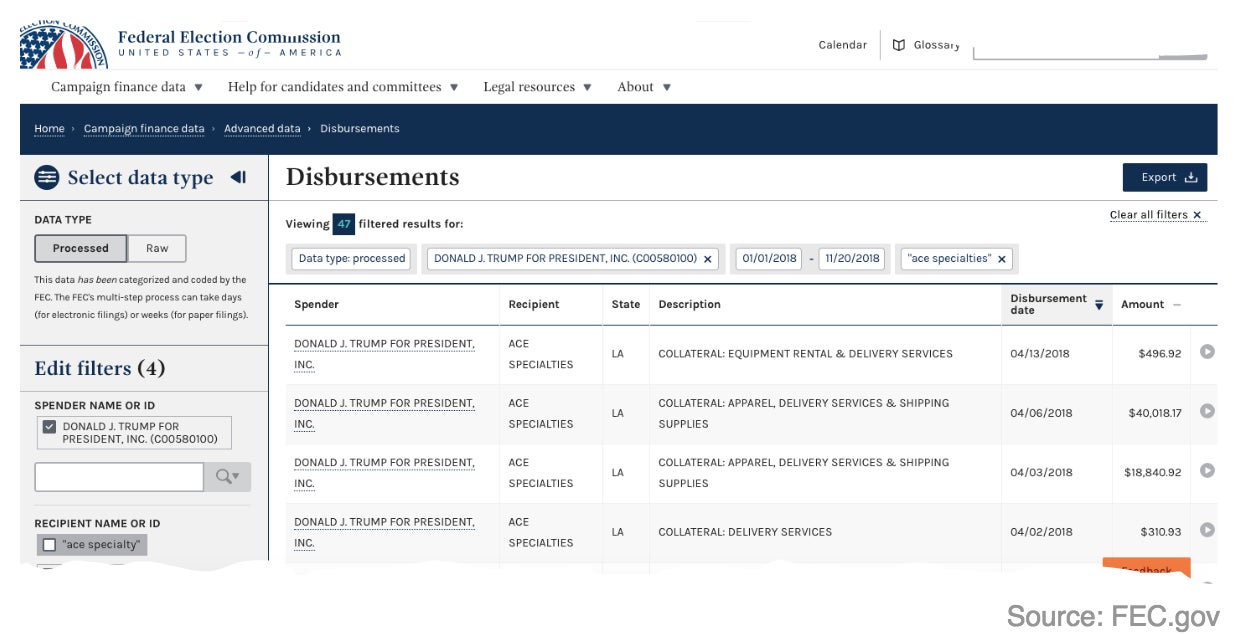
Task: Click the State column header
Action: [x=626, y=304]
